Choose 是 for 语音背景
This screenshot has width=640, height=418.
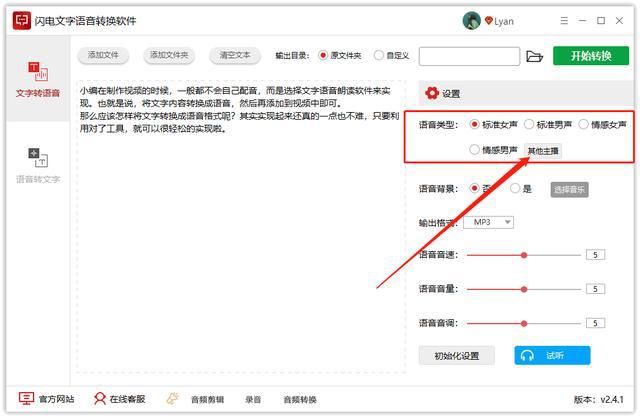(521, 188)
